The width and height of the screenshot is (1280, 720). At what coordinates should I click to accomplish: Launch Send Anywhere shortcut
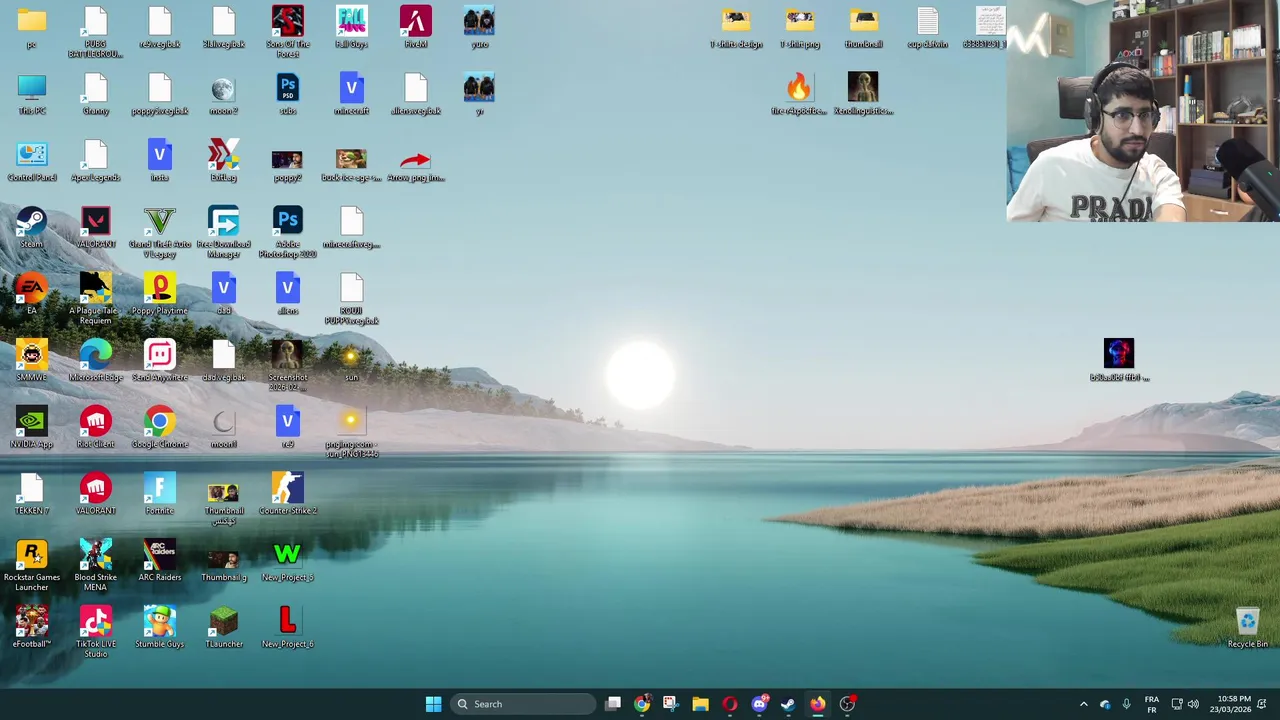159,361
